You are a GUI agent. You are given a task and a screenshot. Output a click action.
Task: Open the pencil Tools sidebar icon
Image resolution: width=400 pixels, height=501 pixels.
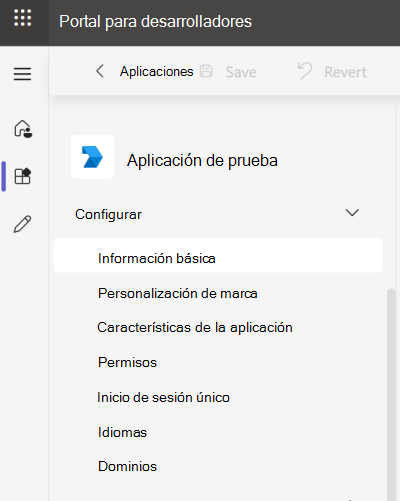point(23,224)
